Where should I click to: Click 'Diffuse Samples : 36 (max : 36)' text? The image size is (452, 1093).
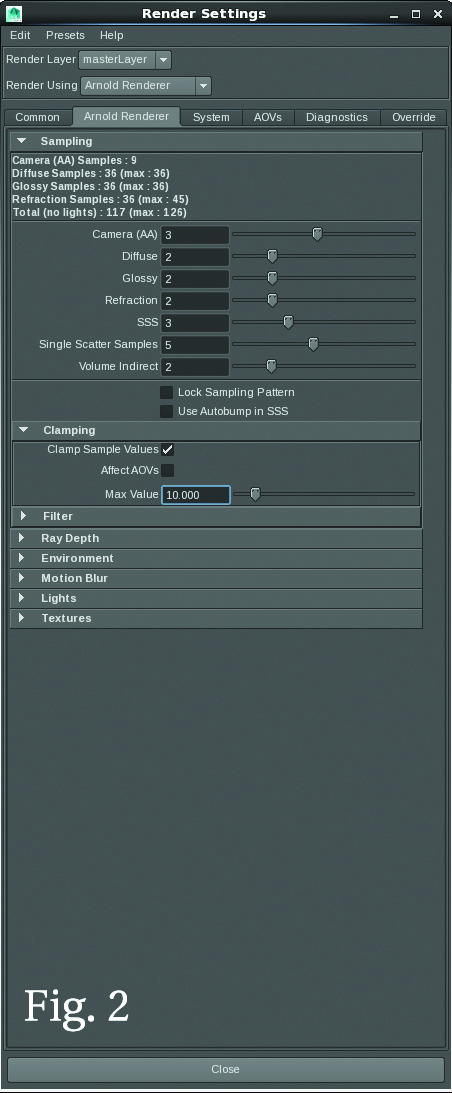91,174
